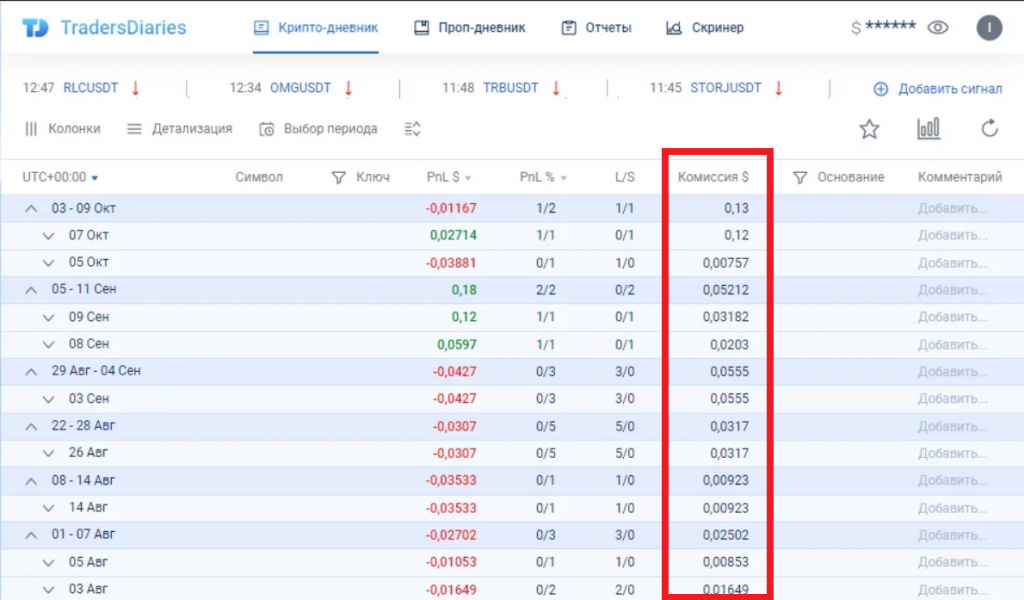The image size is (1024, 600).
Task: Open the Отчеты tab
Action: pos(596,27)
